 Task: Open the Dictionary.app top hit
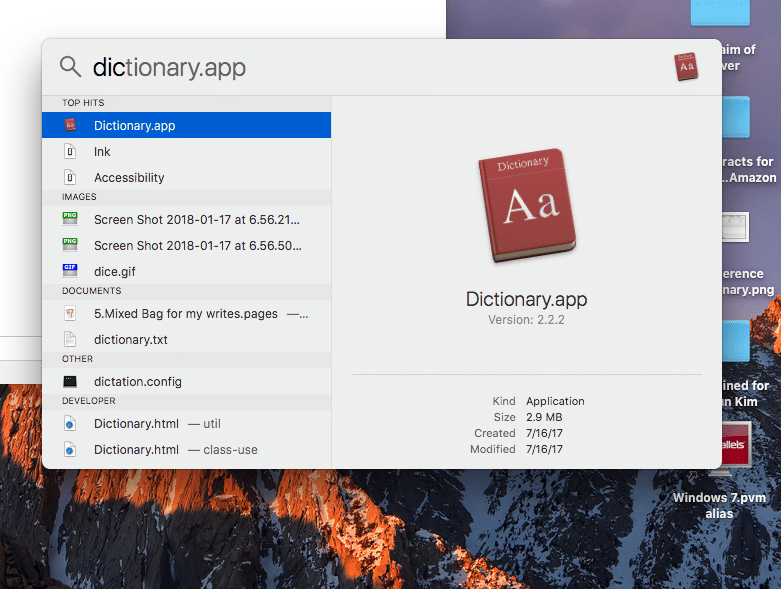point(186,125)
